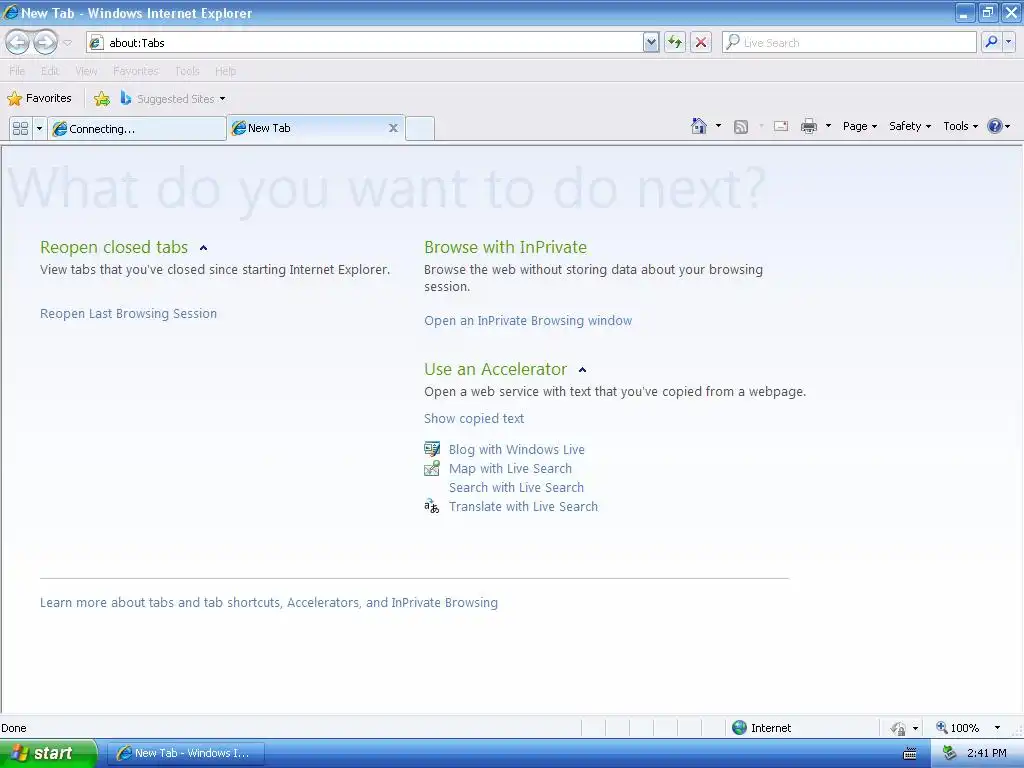Click the red Stop loading icon
Screen dimensions: 1024x768
[x=701, y=42]
